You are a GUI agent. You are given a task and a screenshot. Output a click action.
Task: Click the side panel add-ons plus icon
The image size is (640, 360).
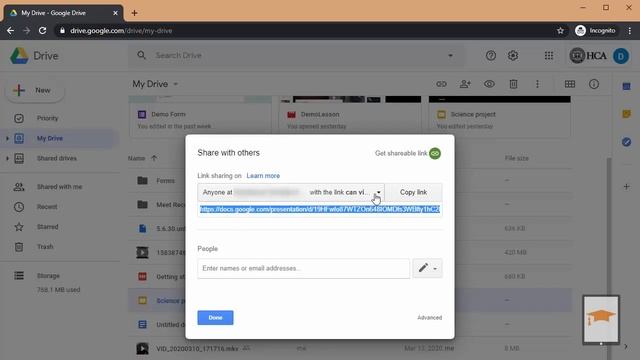627,187
